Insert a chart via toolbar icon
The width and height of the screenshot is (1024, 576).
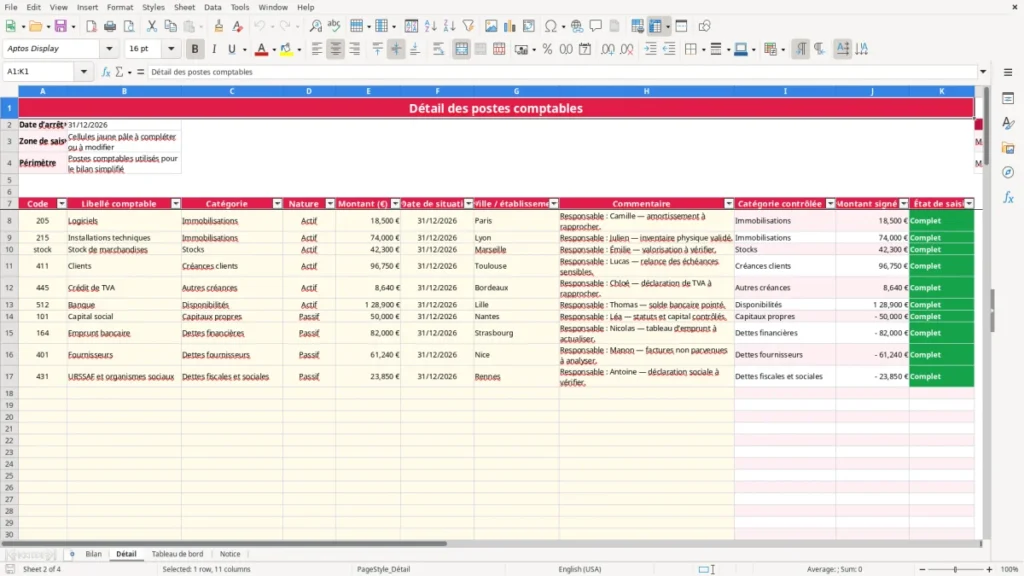[x=510, y=26]
